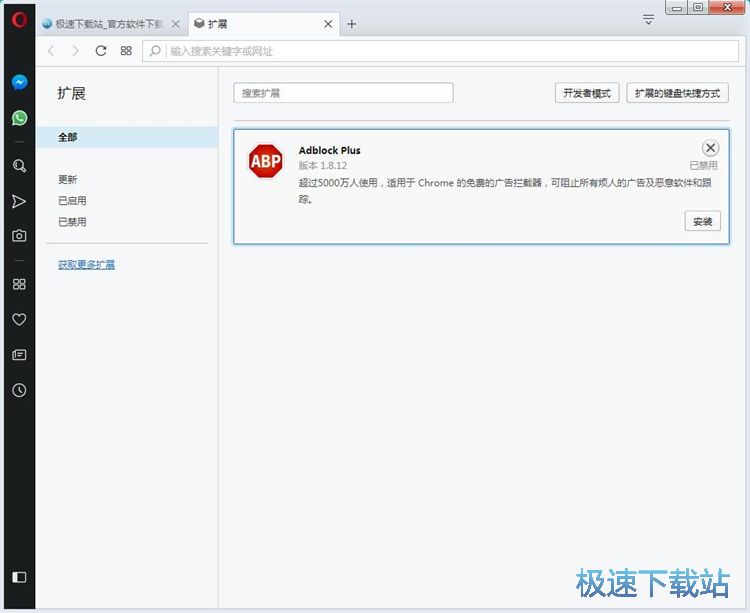The image size is (750, 613).
Task: Switch to the 扩展 tab
Action: click(x=265, y=24)
